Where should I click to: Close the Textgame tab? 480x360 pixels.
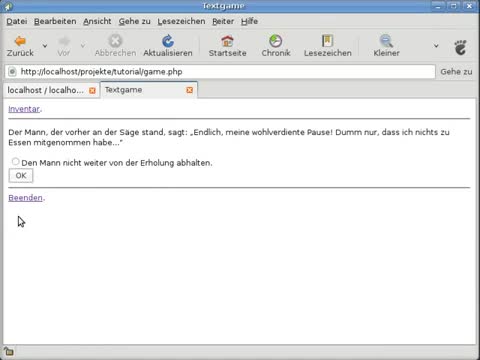coord(189,90)
